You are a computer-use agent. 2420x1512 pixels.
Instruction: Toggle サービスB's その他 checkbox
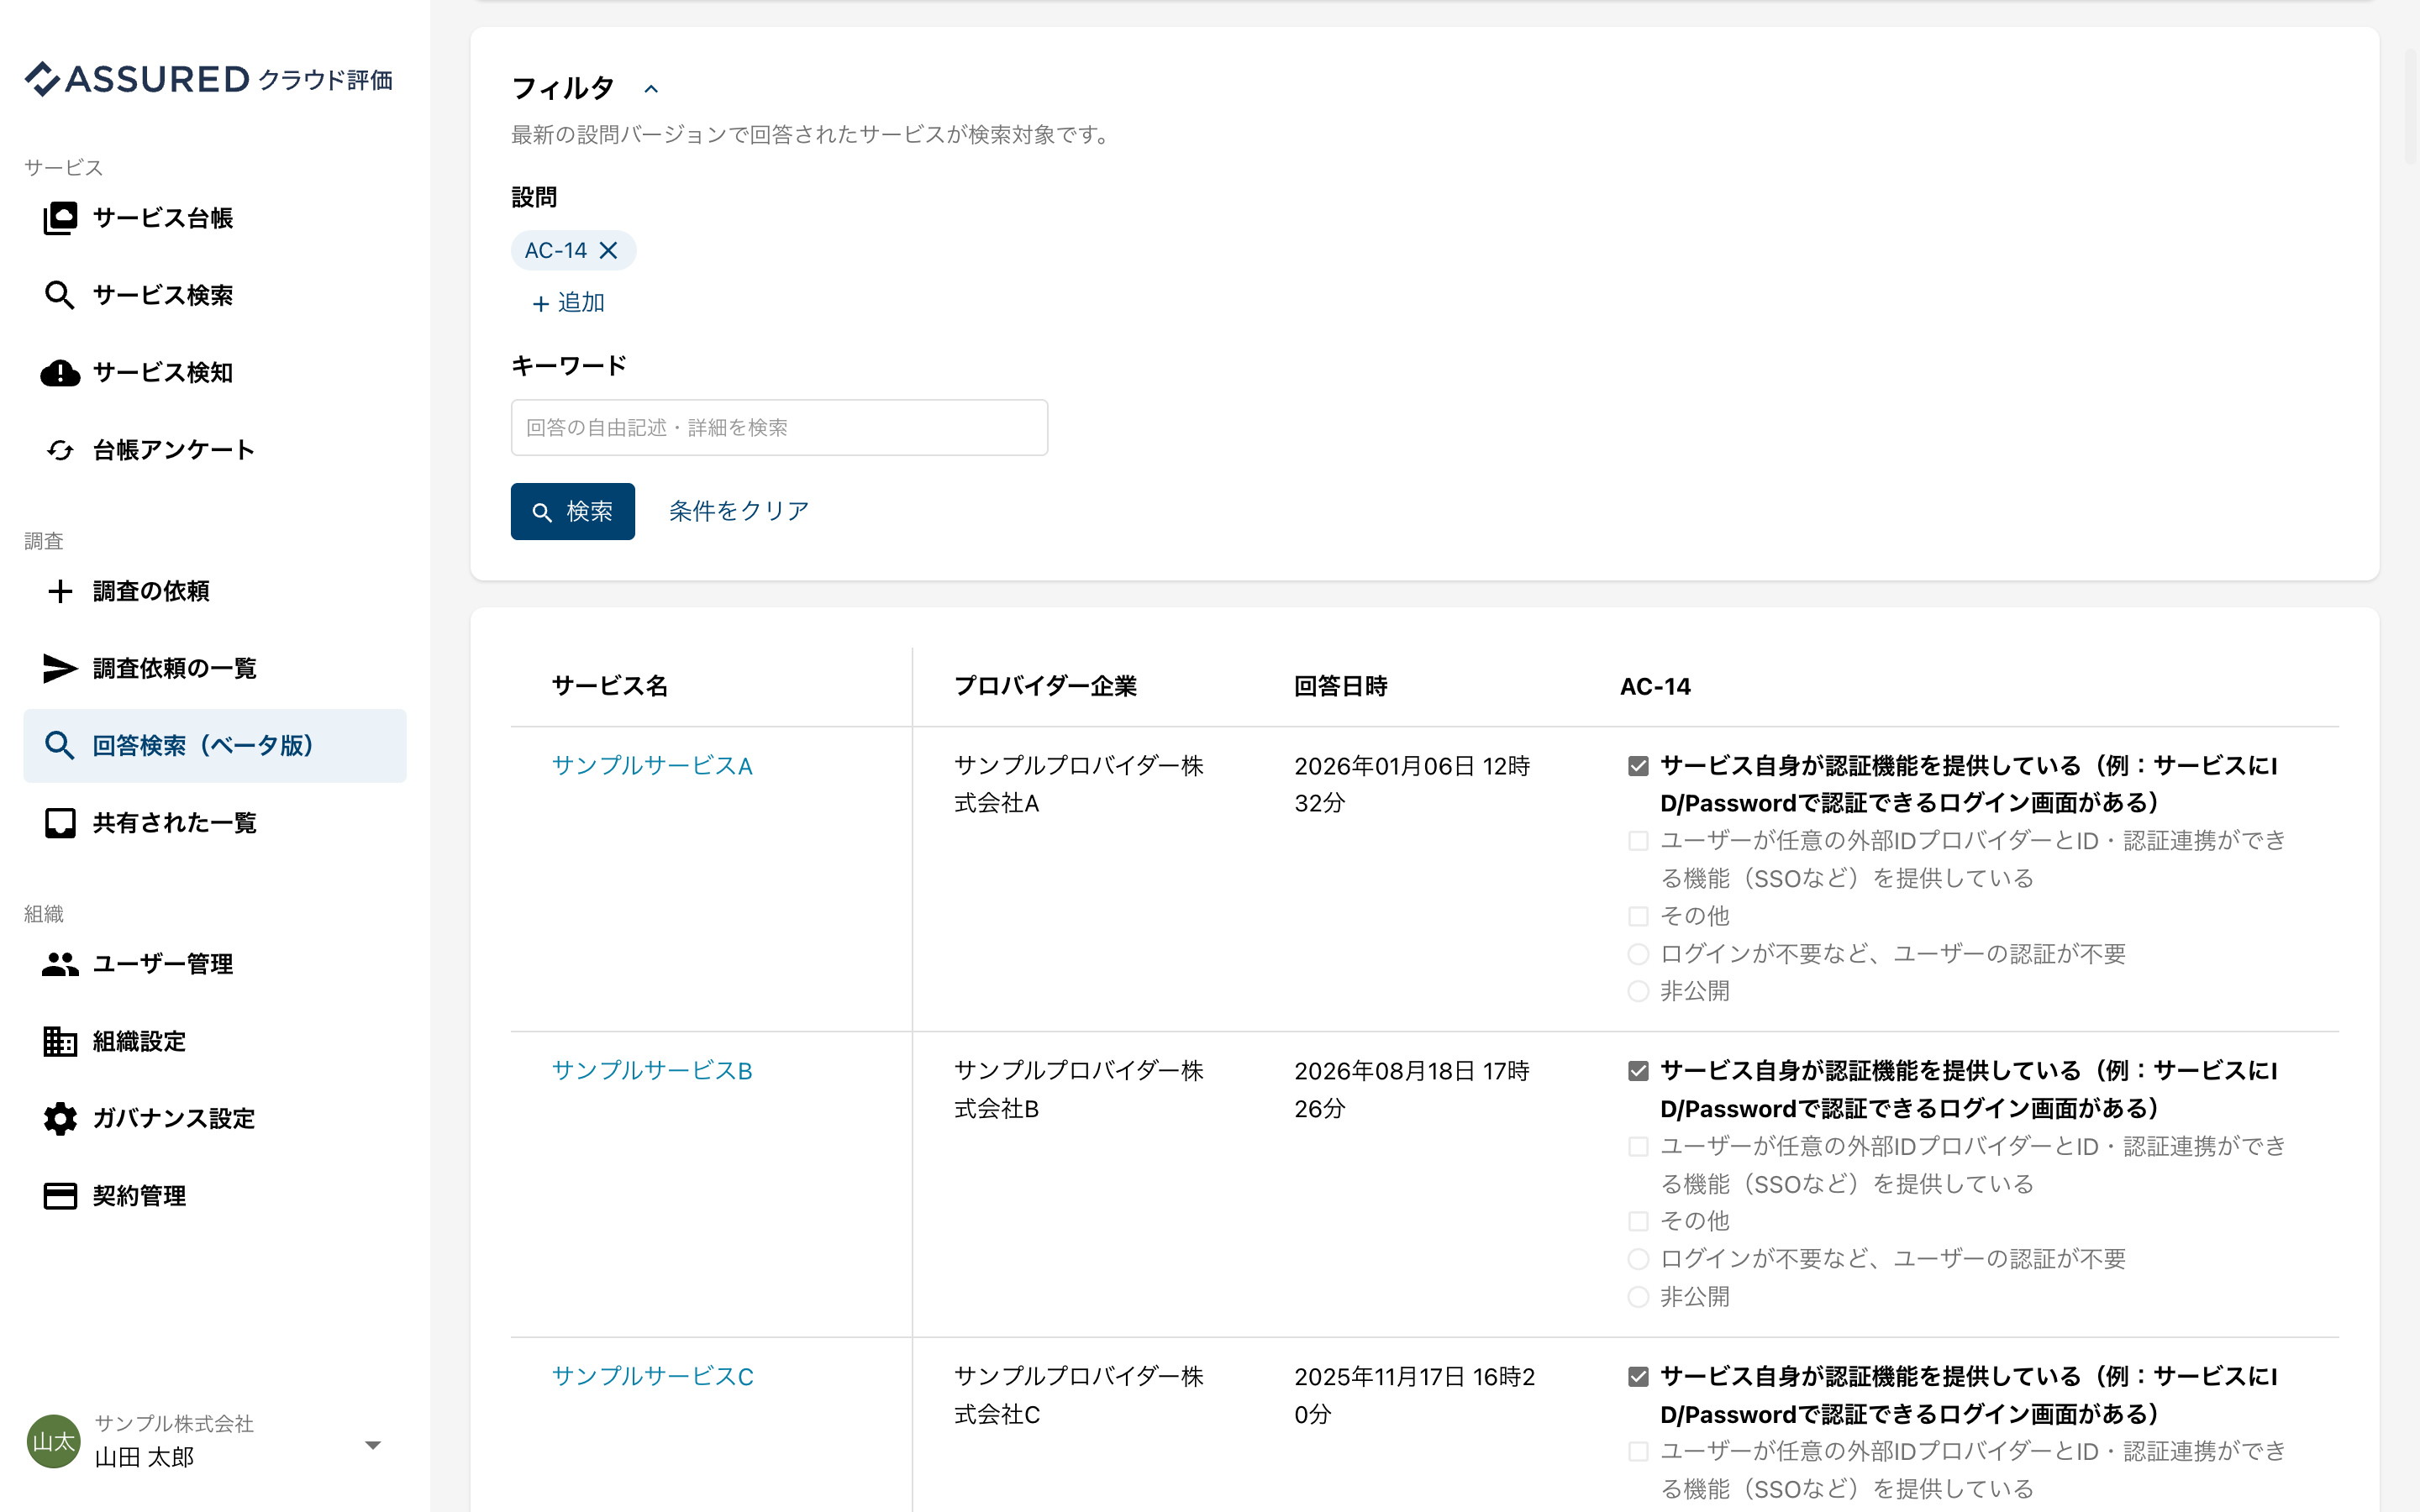1638,1221
